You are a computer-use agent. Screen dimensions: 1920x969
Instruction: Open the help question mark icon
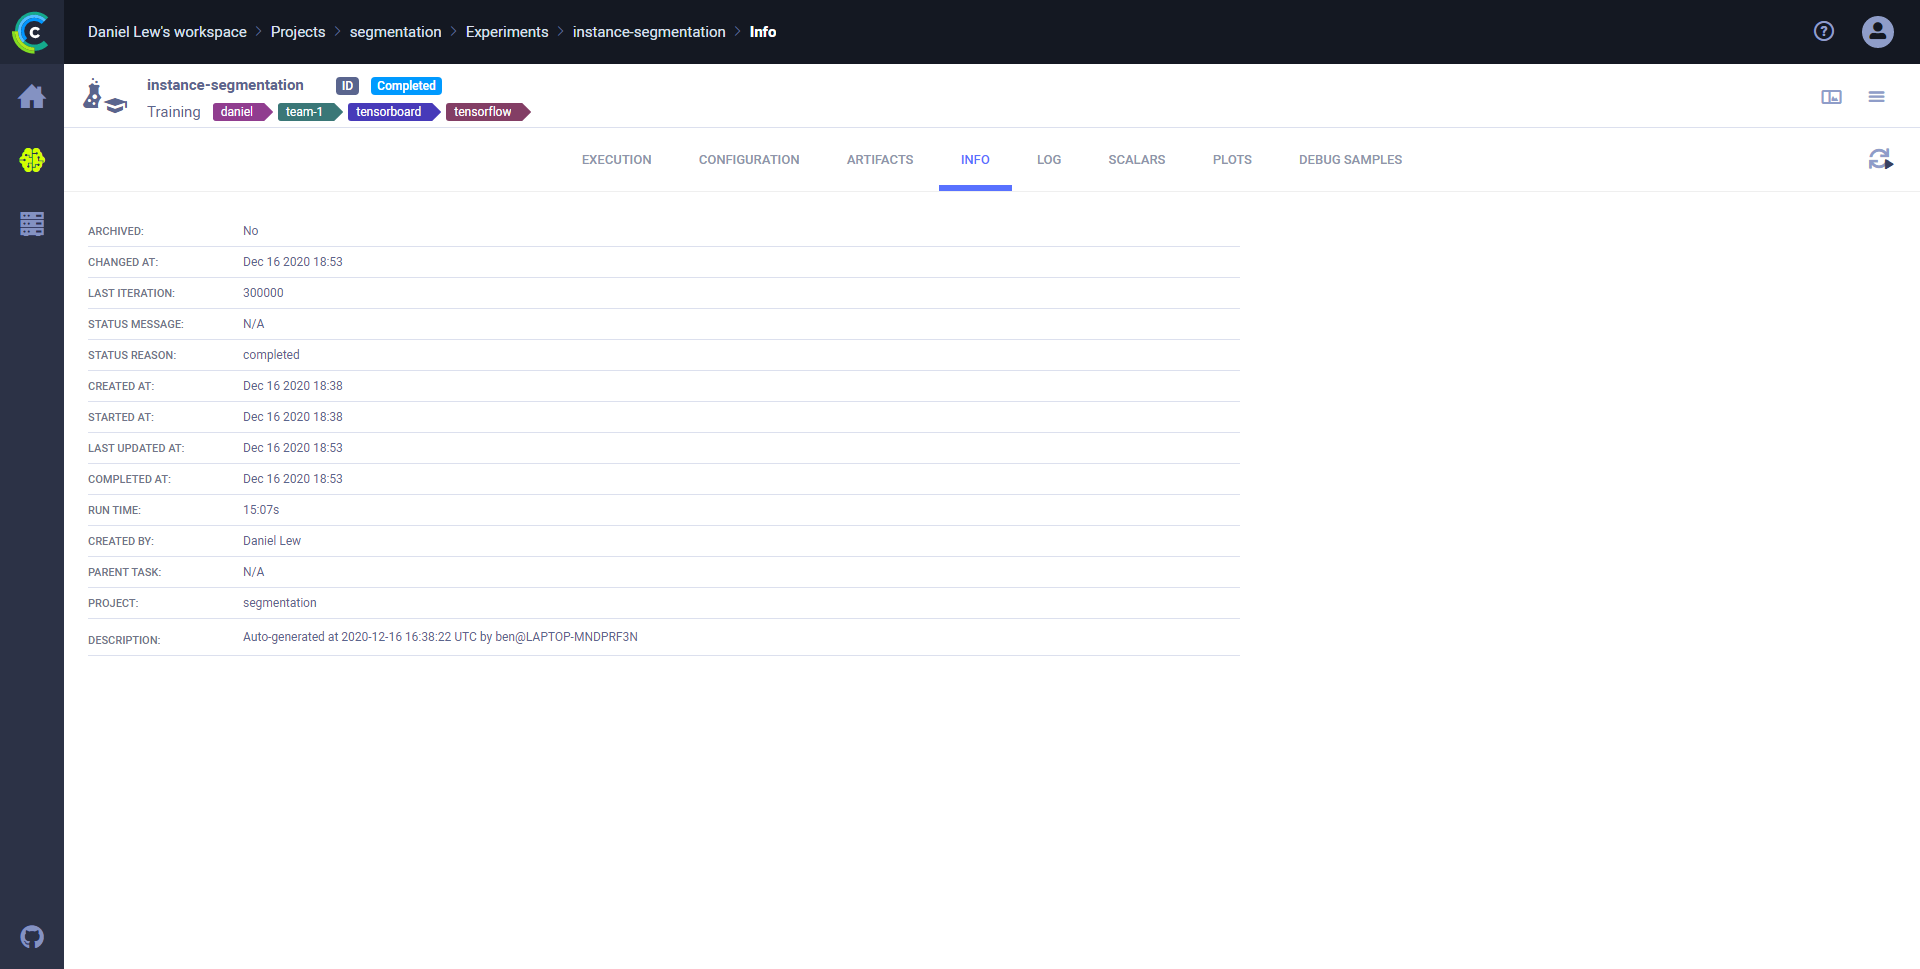(x=1824, y=32)
